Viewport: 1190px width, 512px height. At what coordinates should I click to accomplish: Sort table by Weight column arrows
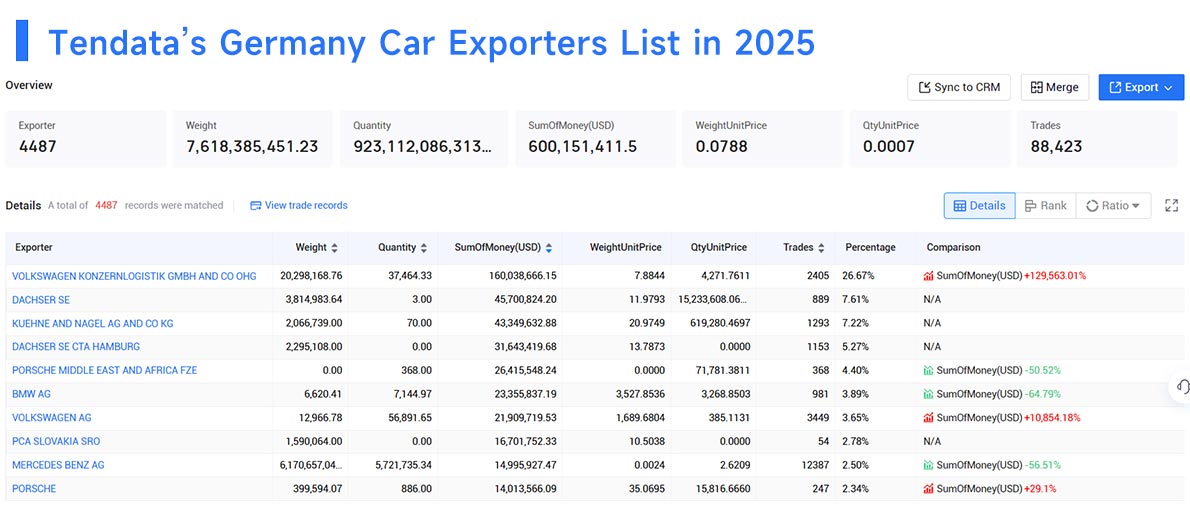tap(335, 247)
